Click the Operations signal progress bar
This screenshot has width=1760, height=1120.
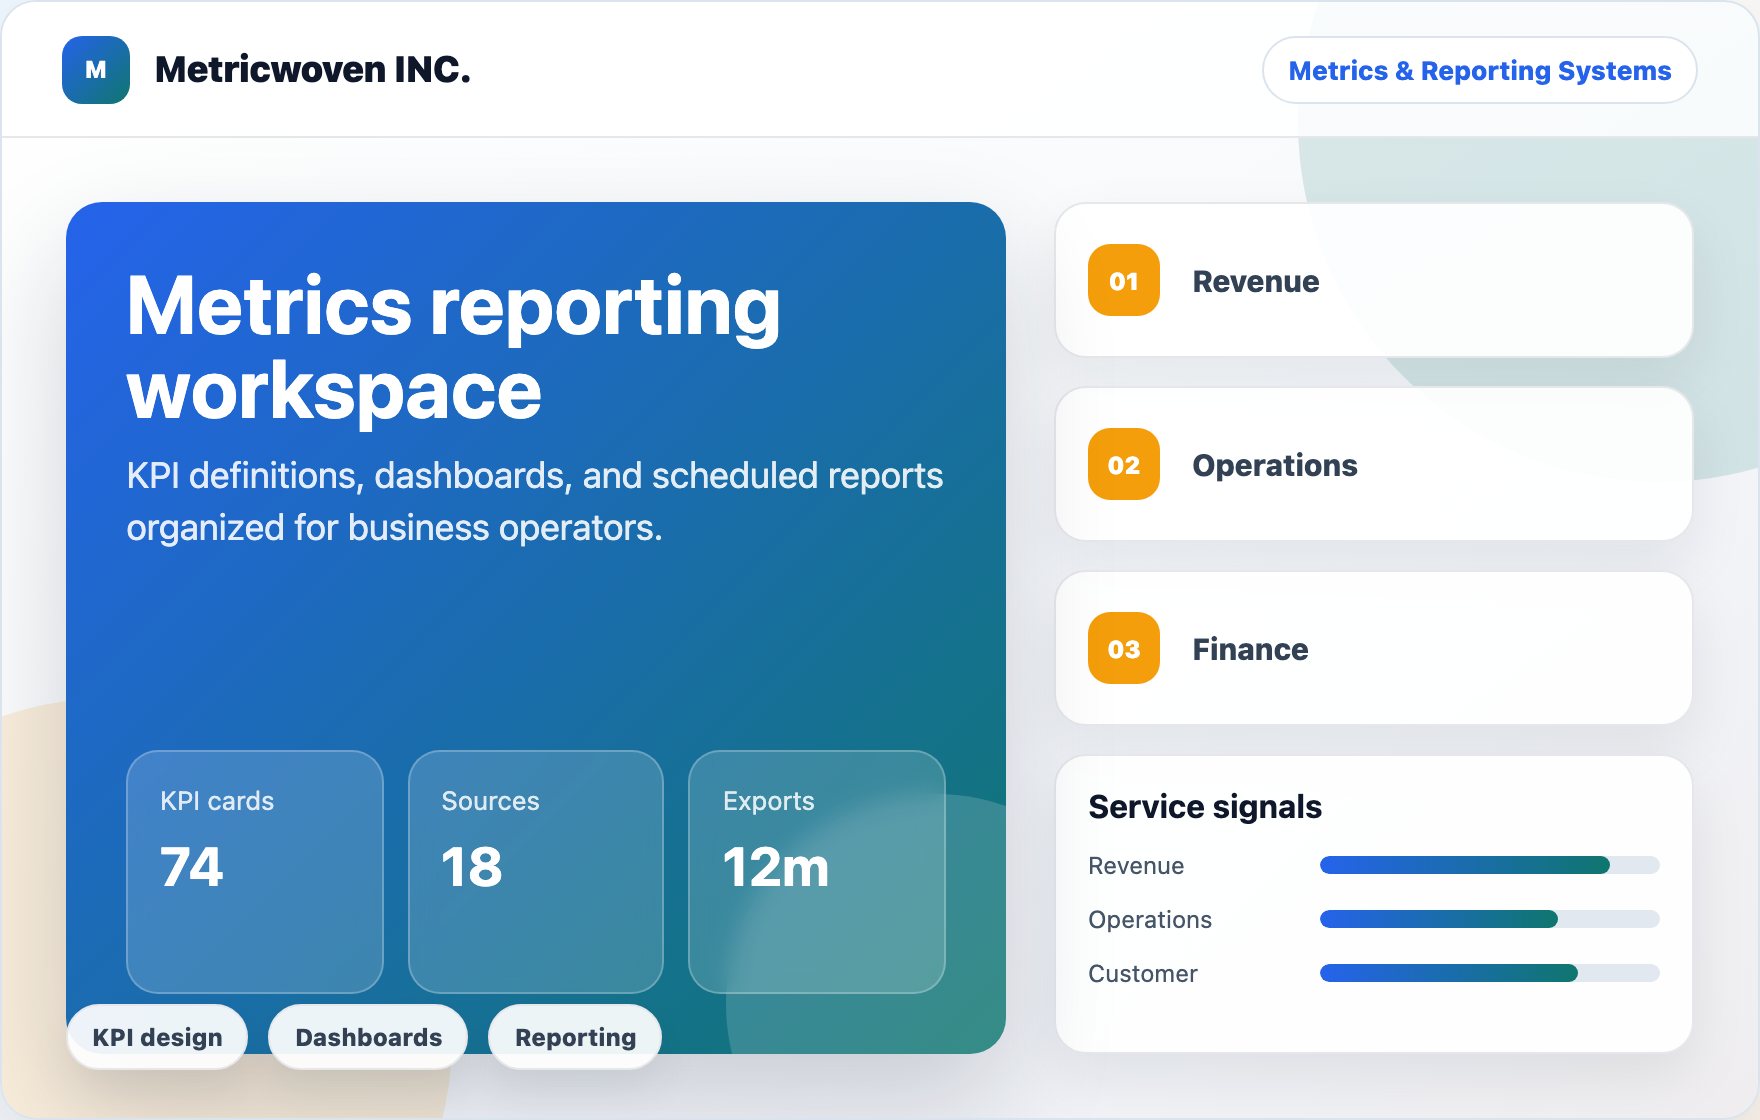(1489, 919)
